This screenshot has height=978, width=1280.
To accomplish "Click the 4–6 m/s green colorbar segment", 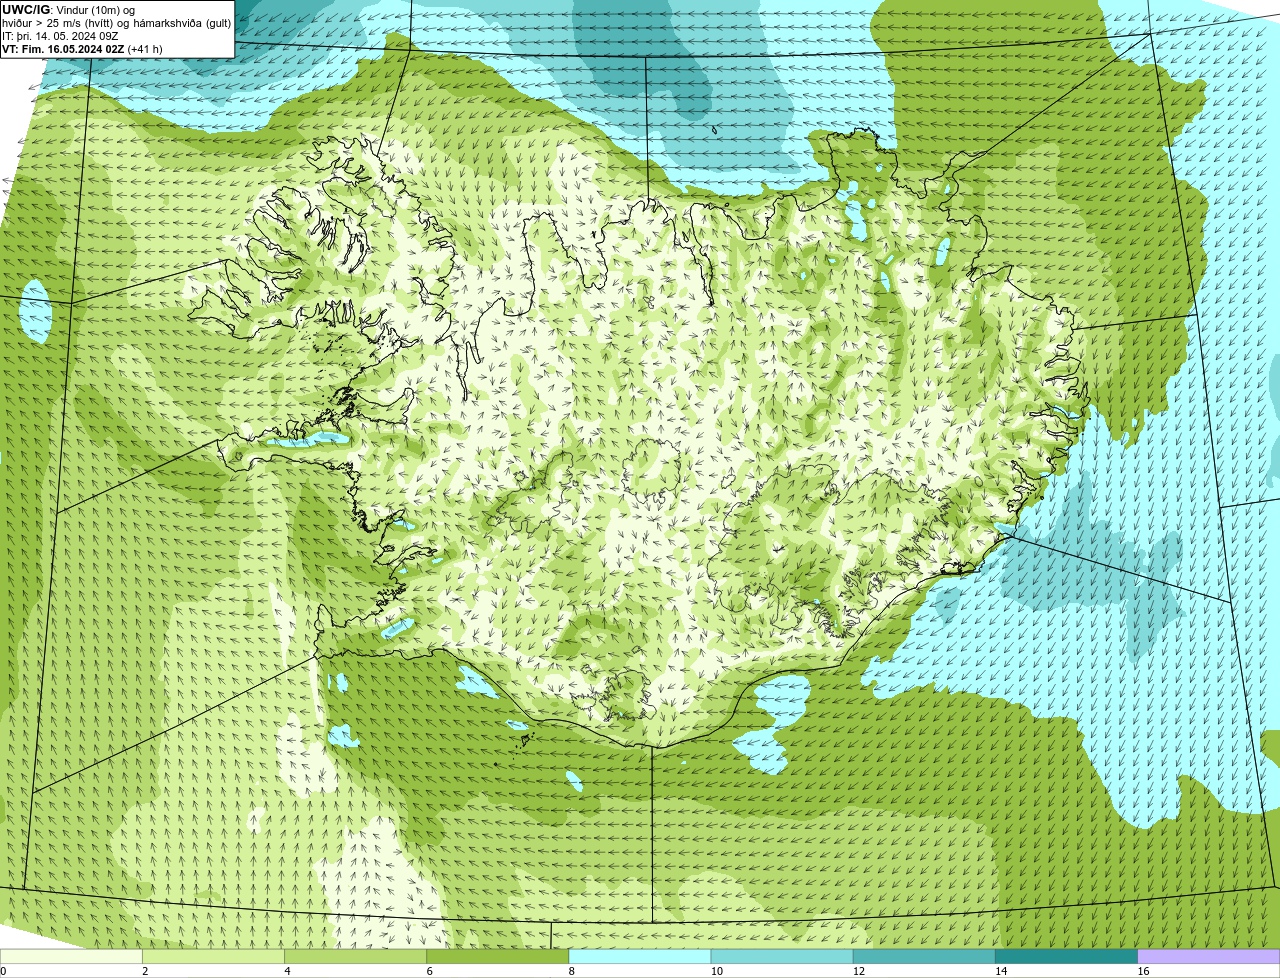I will pos(355,956).
